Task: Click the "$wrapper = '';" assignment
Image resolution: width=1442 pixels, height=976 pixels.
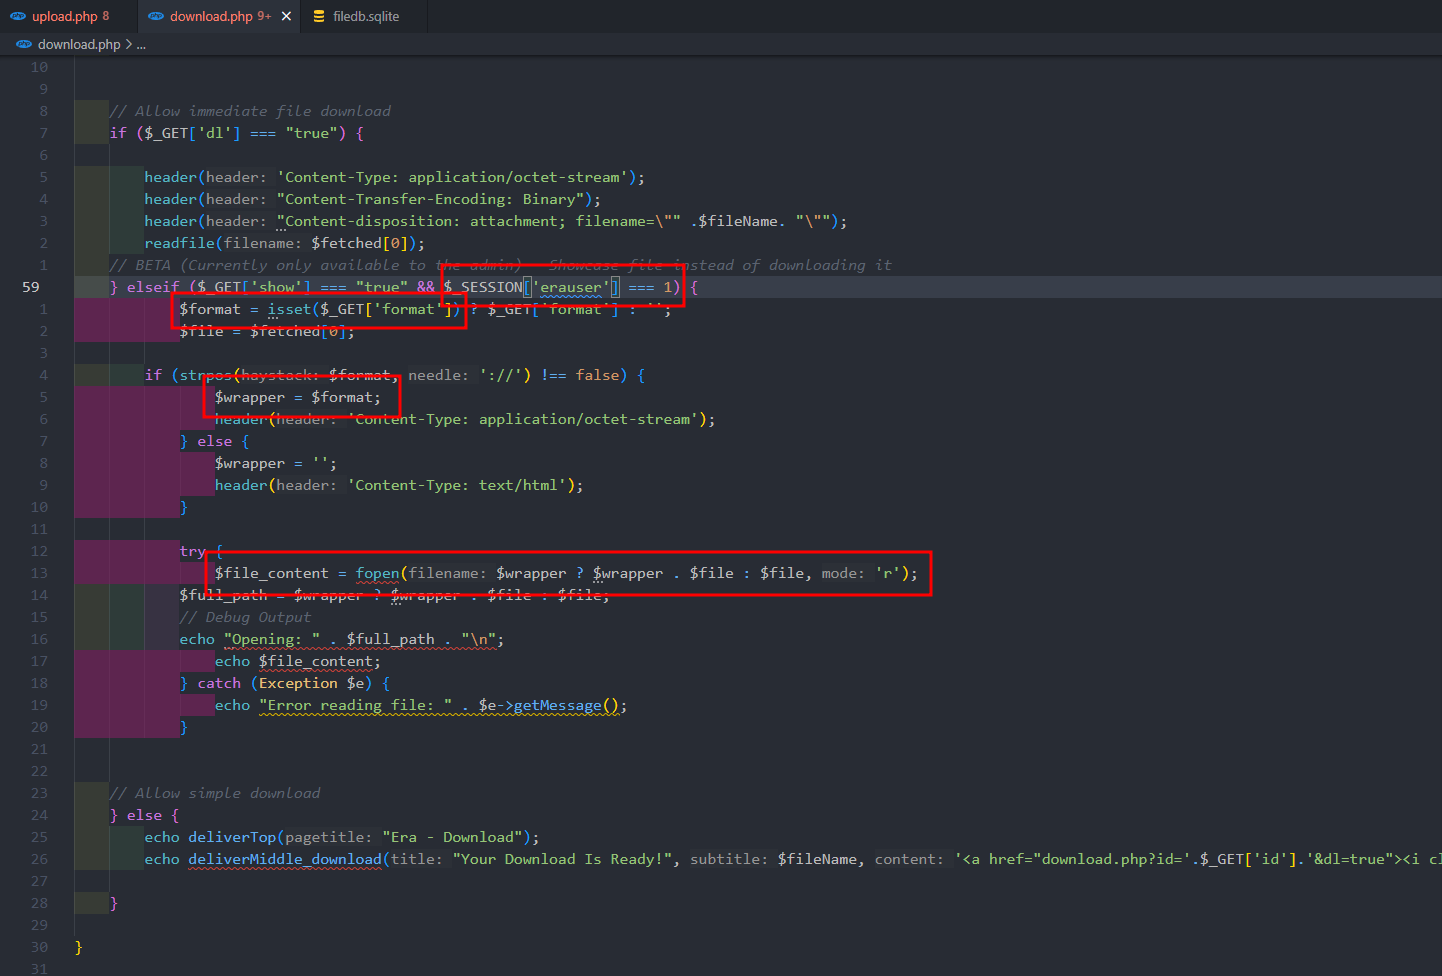Action: tap(276, 463)
